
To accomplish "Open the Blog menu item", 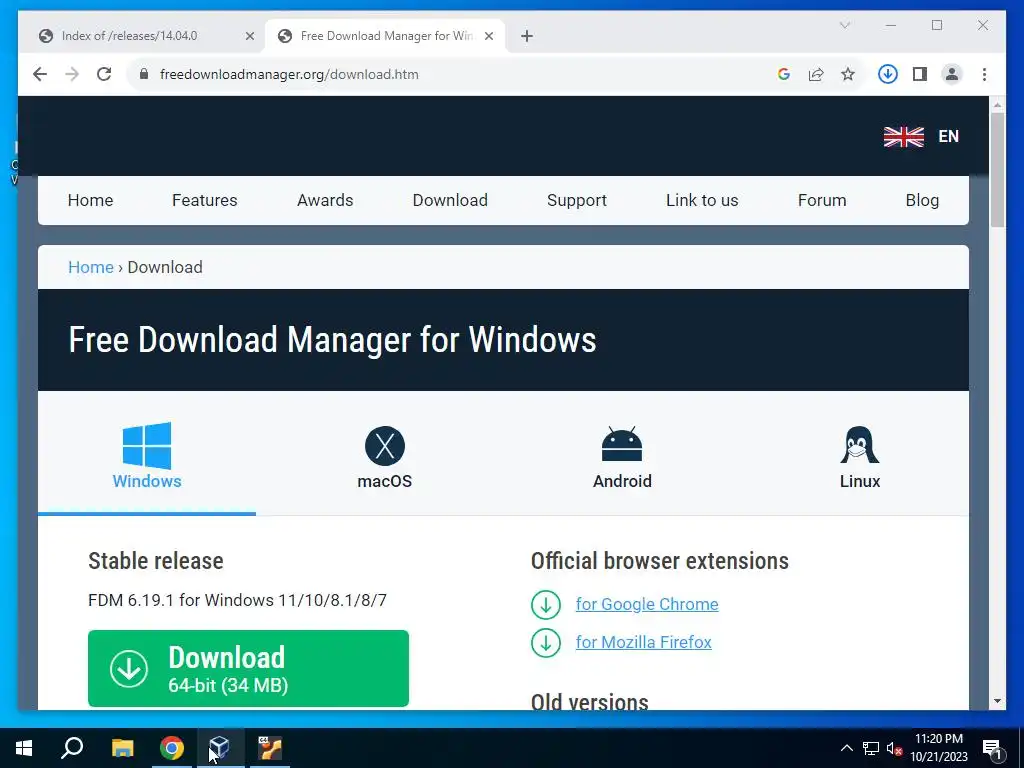I will tap(922, 200).
